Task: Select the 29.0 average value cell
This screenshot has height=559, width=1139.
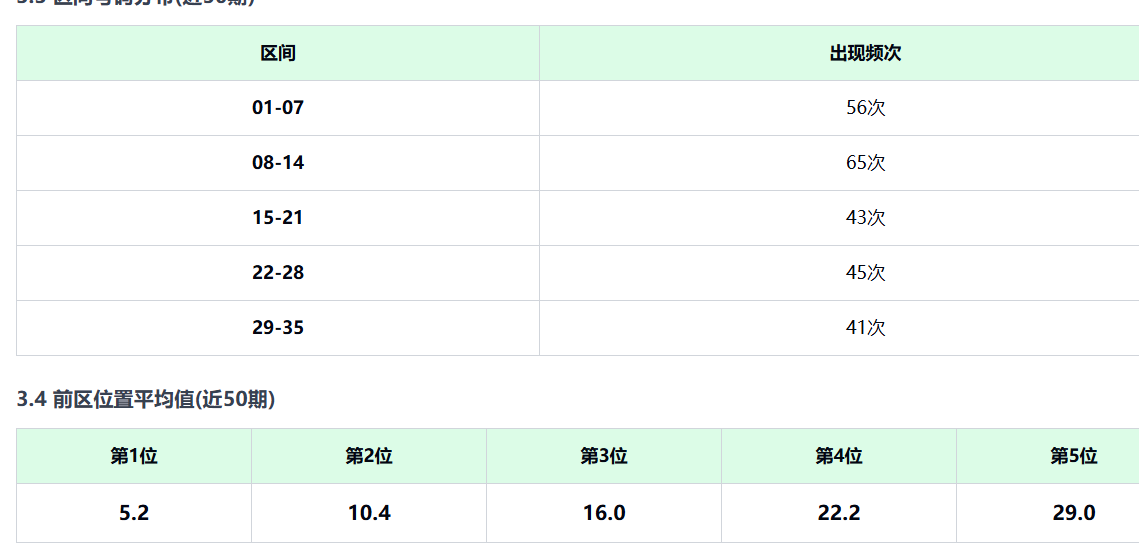Action: pyautogui.click(x=1073, y=514)
